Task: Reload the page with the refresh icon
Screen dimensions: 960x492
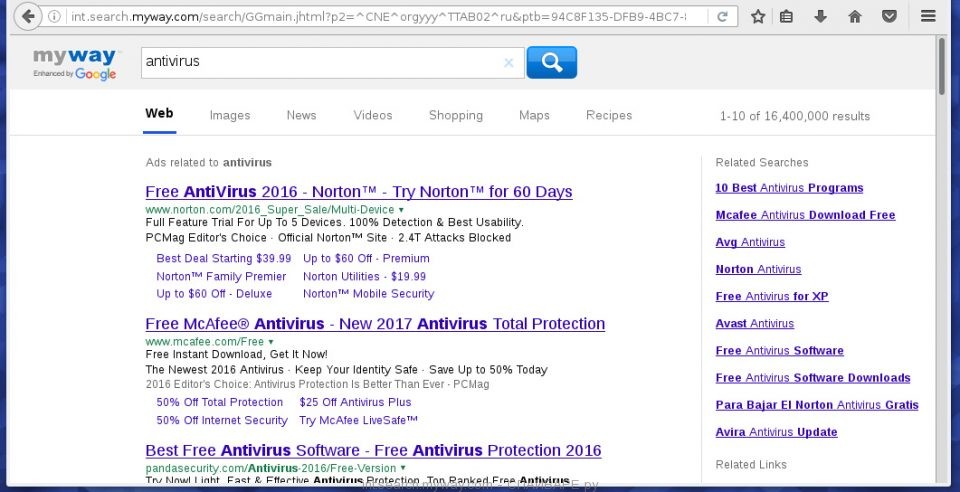Action: click(x=723, y=17)
